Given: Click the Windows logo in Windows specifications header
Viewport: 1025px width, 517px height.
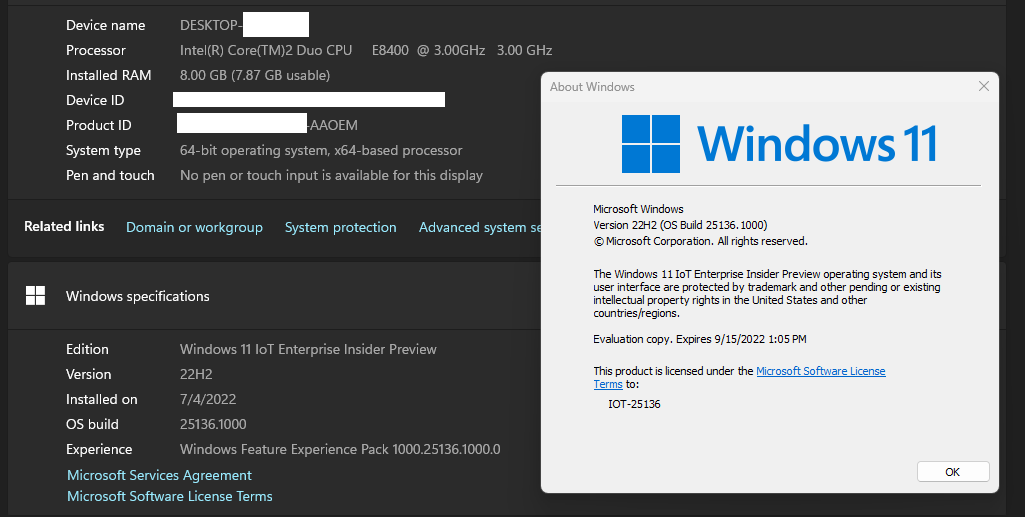Looking at the screenshot, I should click(x=35, y=295).
